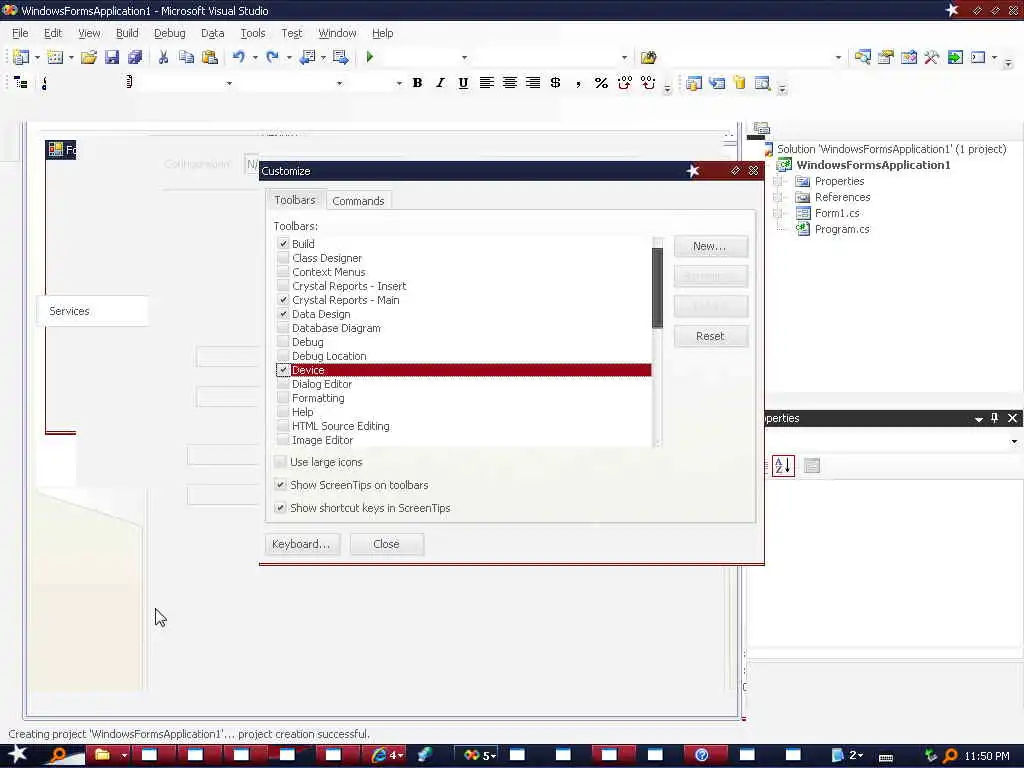
Task: Check the Context Menus toolbar checkbox
Action: (x=283, y=272)
